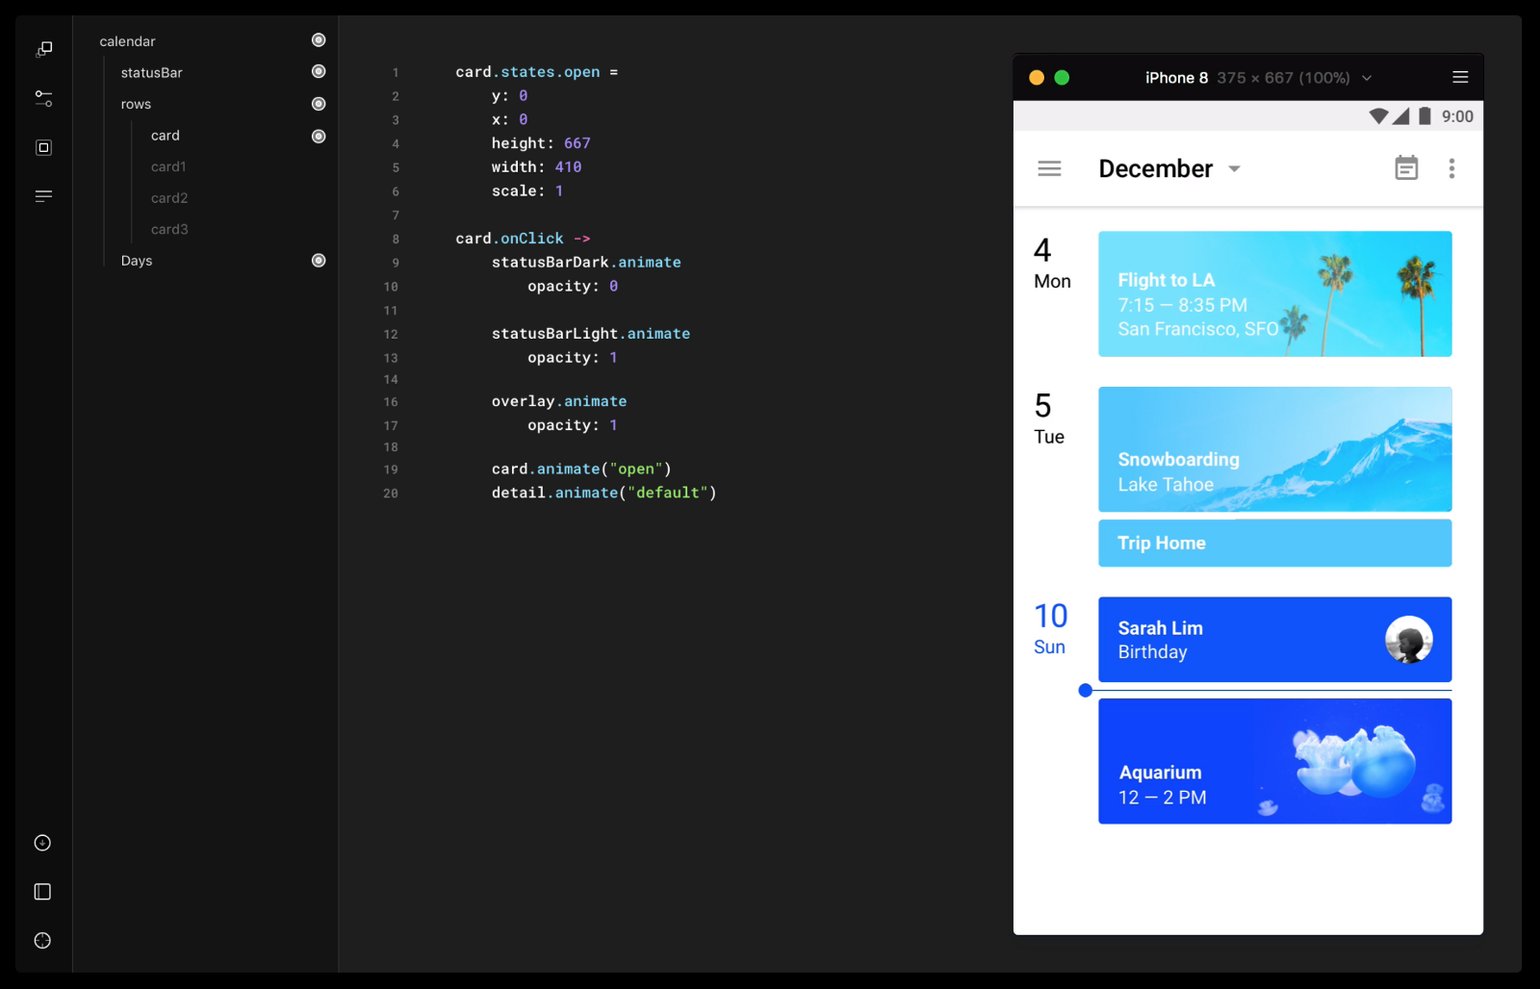The image size is (1540, 989).
Task: Open the calendar icon in the December app header
Action: coord(1406,167)
